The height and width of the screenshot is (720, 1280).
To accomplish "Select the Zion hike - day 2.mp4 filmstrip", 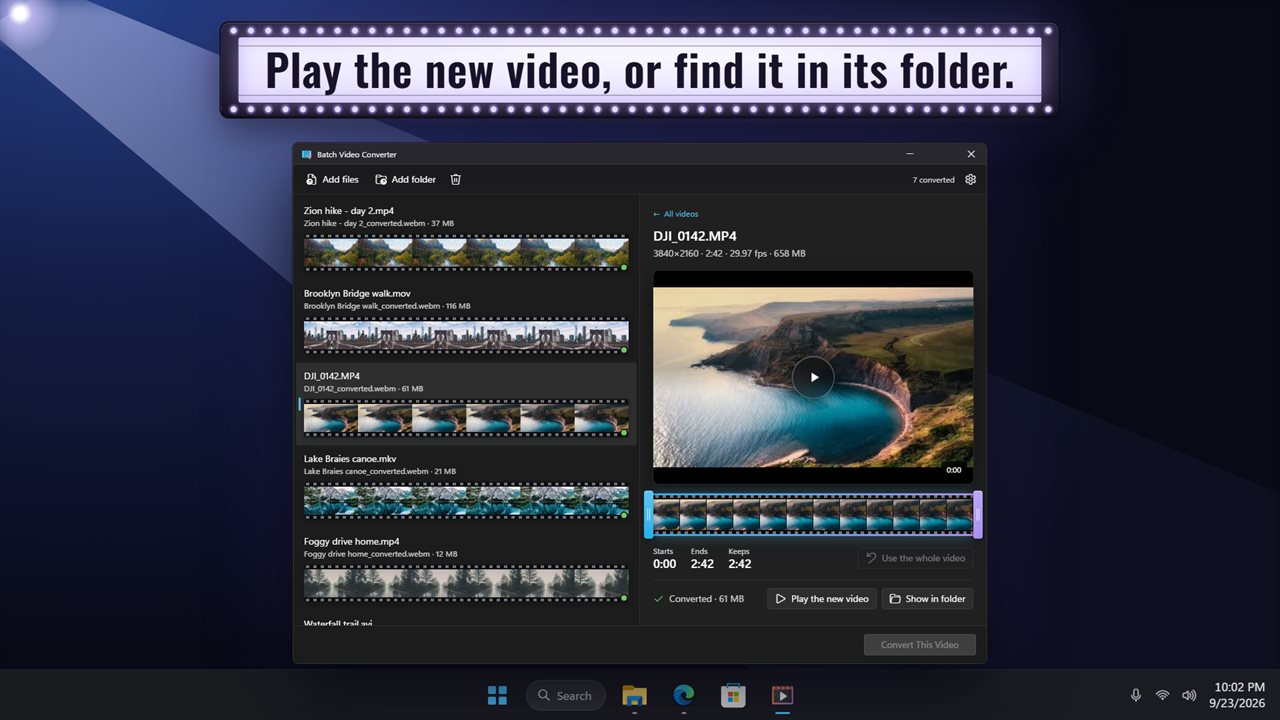I will (x=466, y=252).
